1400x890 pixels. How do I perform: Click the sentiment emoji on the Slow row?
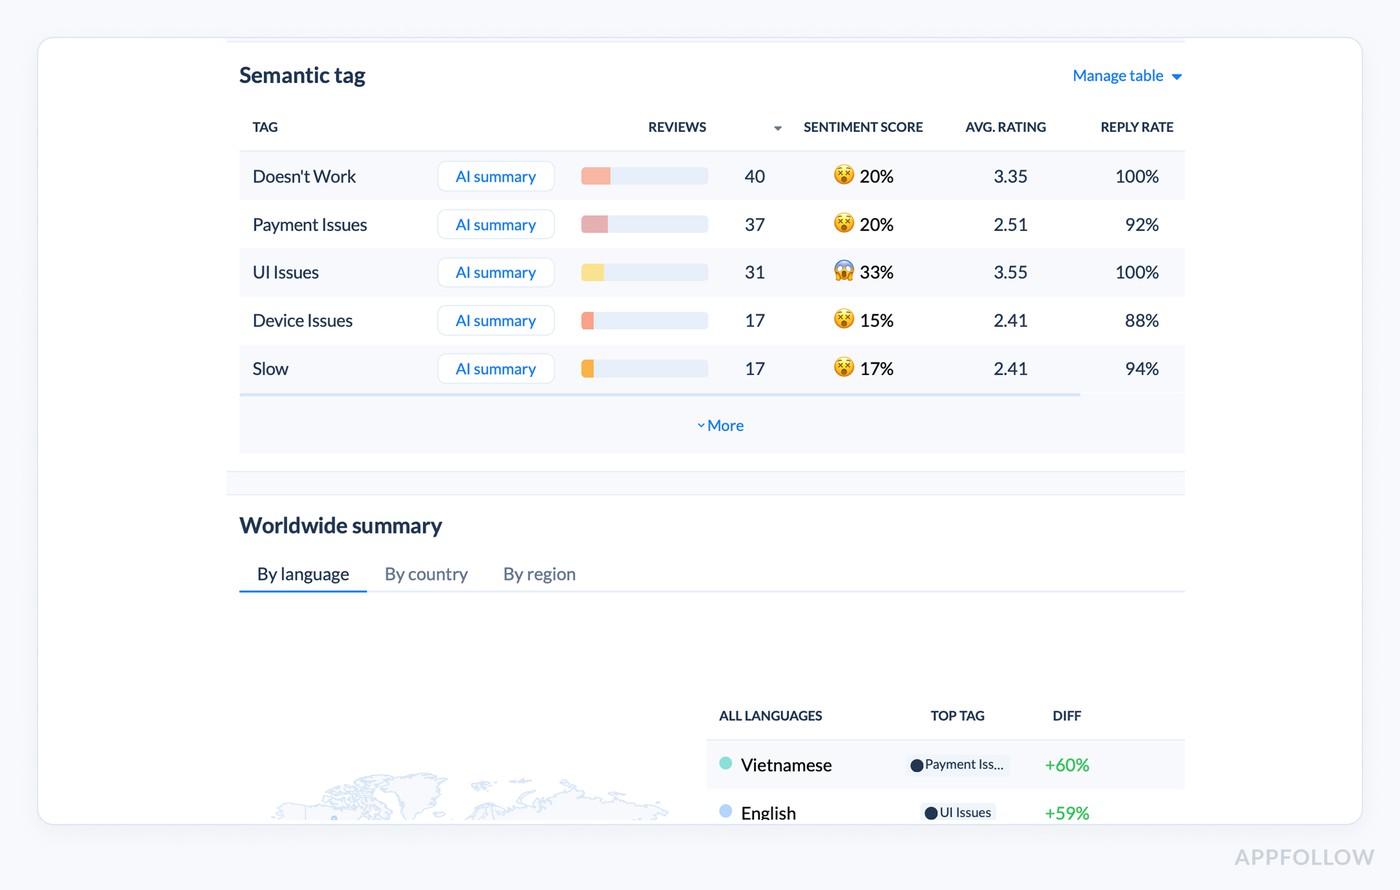coord(843,367)
